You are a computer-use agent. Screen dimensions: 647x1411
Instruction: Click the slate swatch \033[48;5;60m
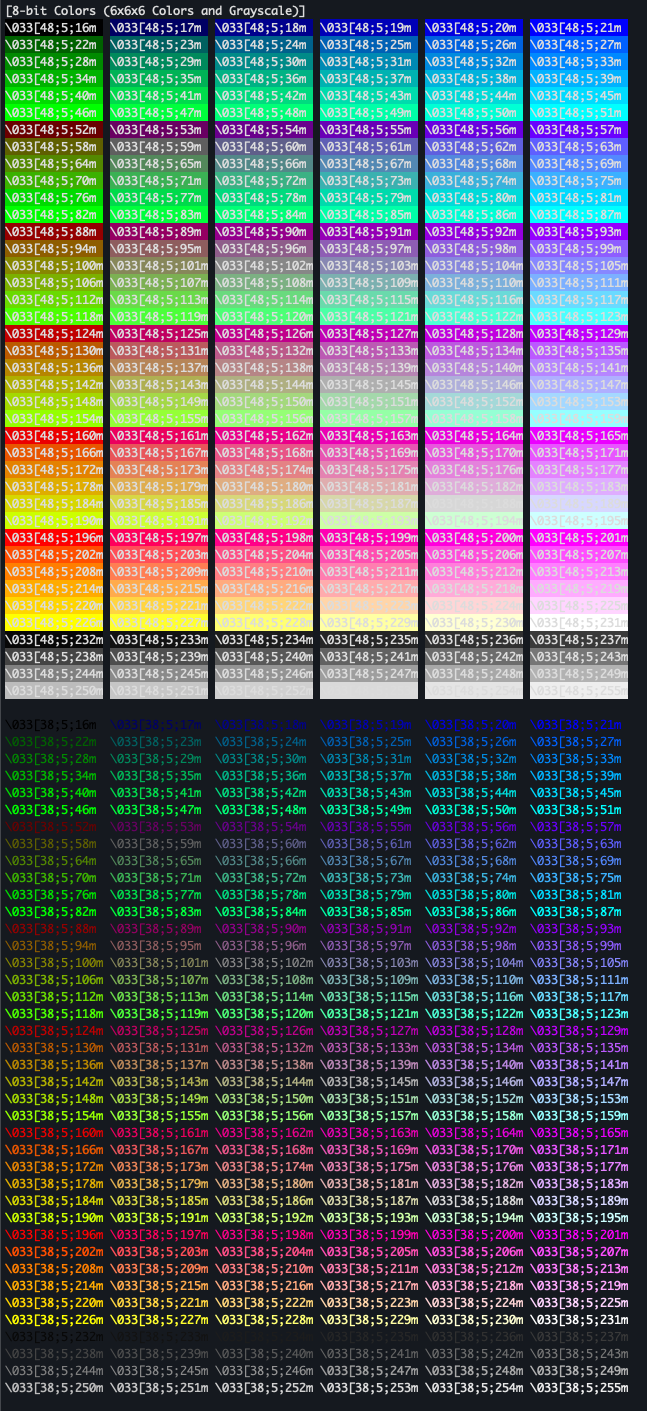264,147
